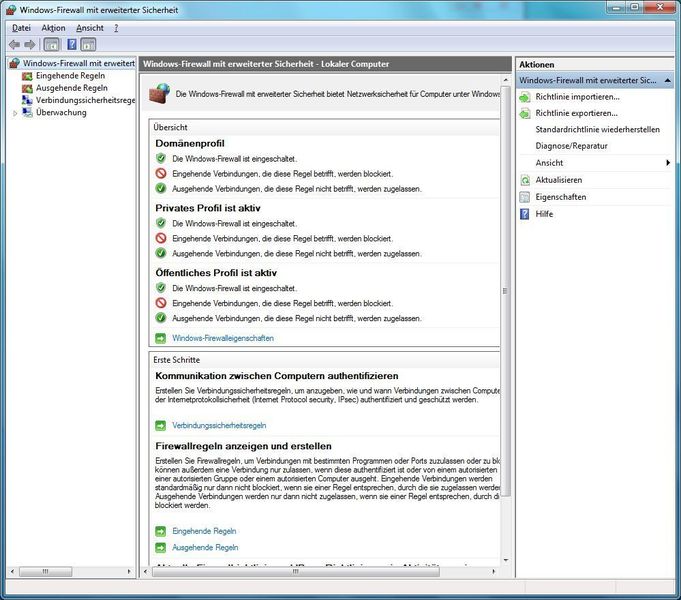Click Verbindungssicherheitsregeln icon in tree
The width and height of the screenshot is (681, 600).
point(27,100)
